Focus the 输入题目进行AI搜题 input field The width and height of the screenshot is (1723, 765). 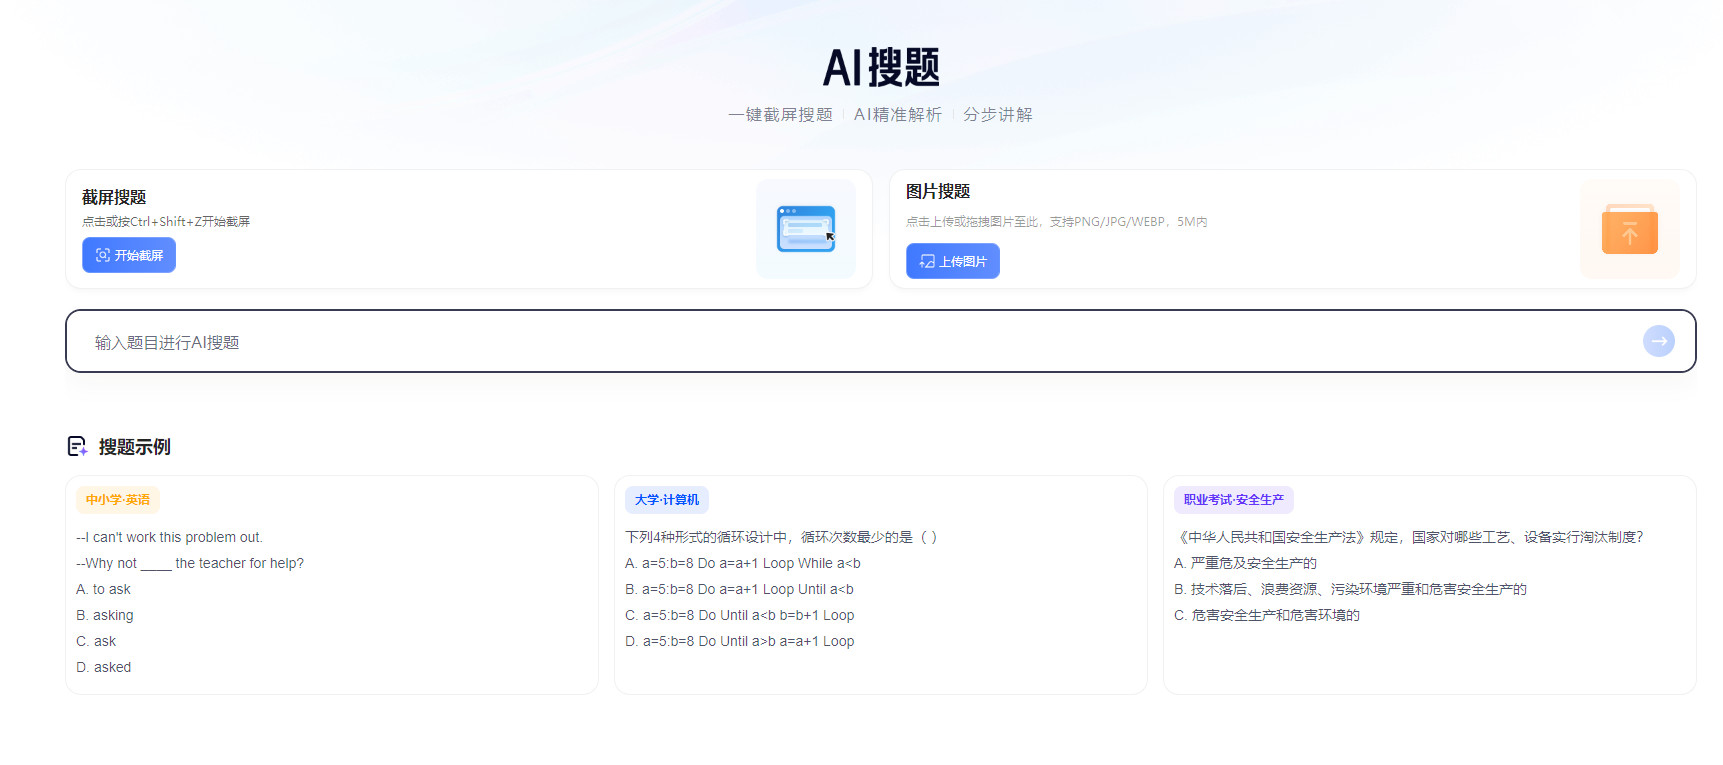point(860,342)
